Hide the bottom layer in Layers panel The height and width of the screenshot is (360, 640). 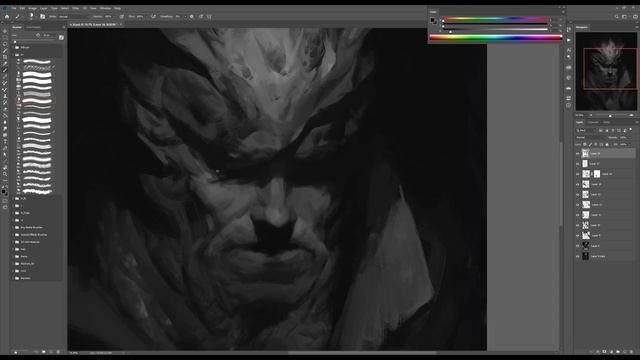pyautogui.click(x=578, y=256)
